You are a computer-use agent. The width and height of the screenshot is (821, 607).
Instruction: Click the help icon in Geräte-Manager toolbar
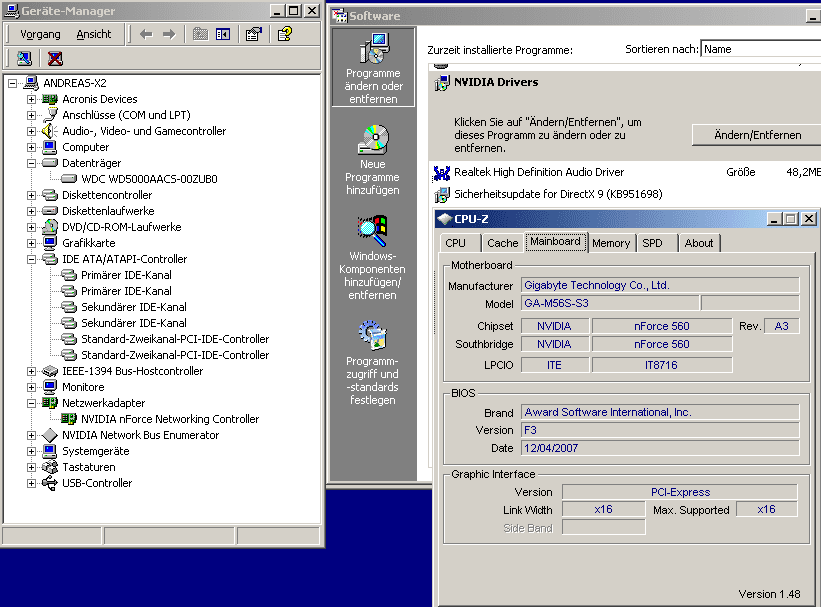tap(285, 35)
